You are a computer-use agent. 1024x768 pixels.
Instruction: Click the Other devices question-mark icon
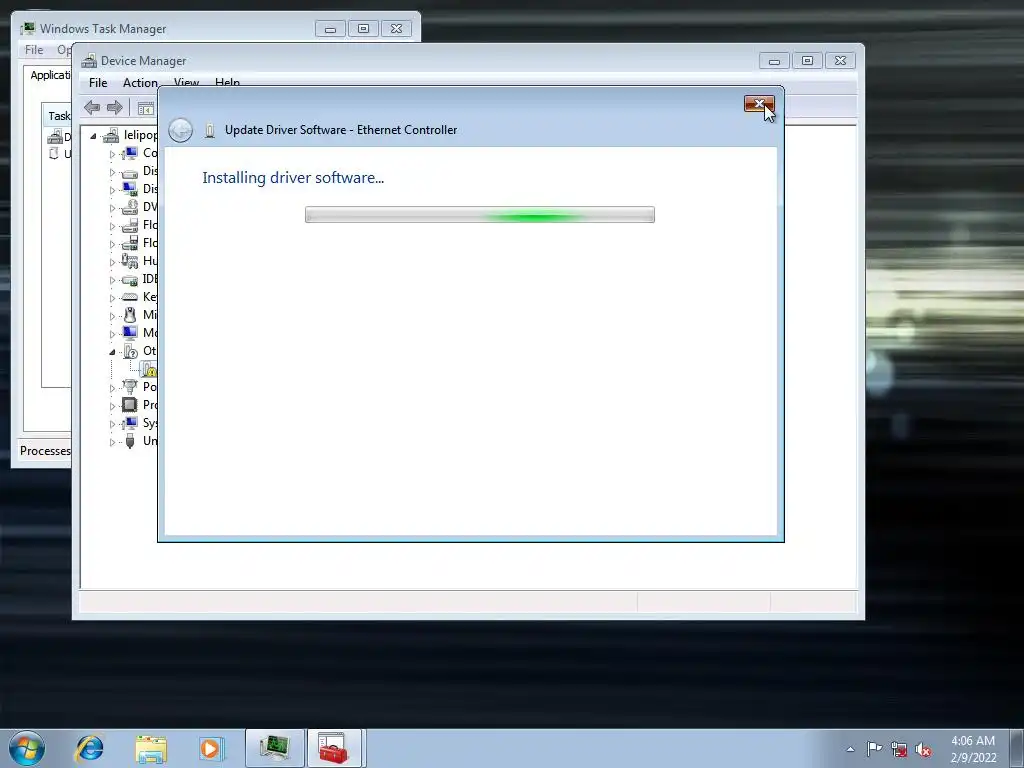(x=131, y=351)
